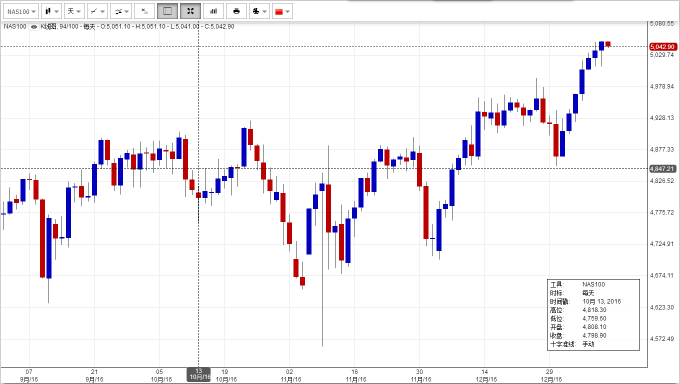Click the 29 12月/16 date axis label

[550, 376]
